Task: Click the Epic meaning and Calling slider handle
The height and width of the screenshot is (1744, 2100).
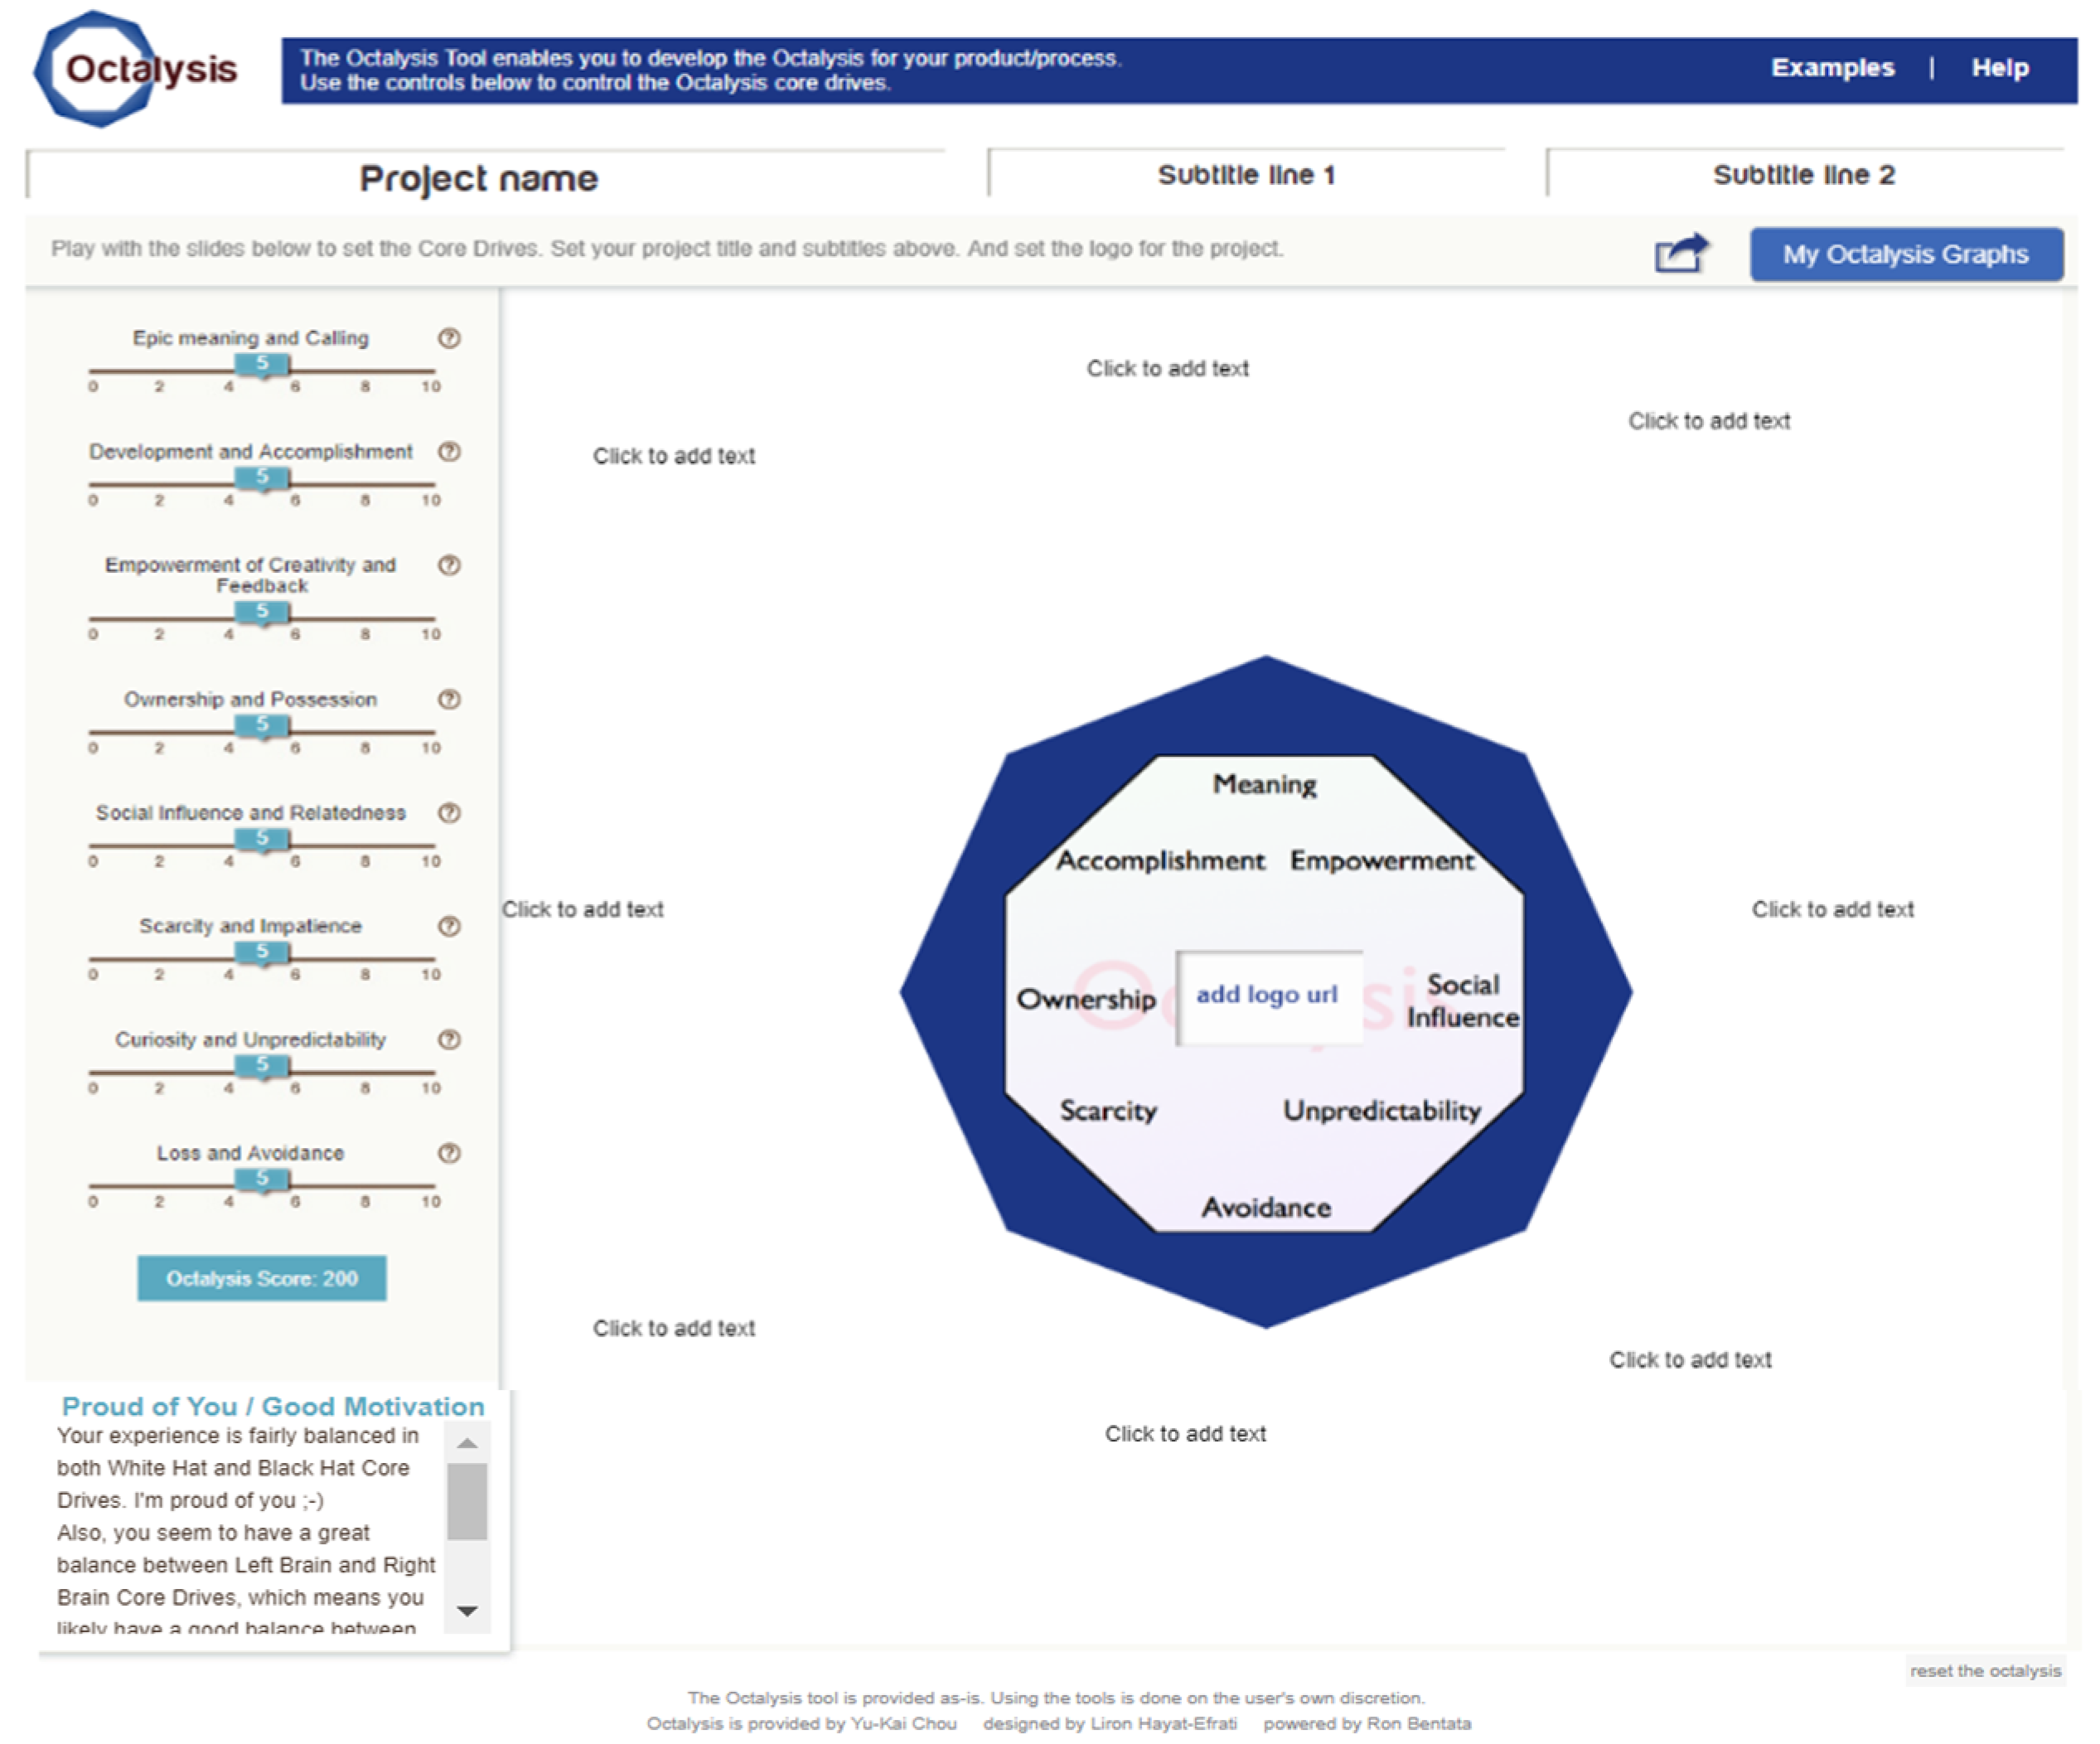Action: [262, 365]
